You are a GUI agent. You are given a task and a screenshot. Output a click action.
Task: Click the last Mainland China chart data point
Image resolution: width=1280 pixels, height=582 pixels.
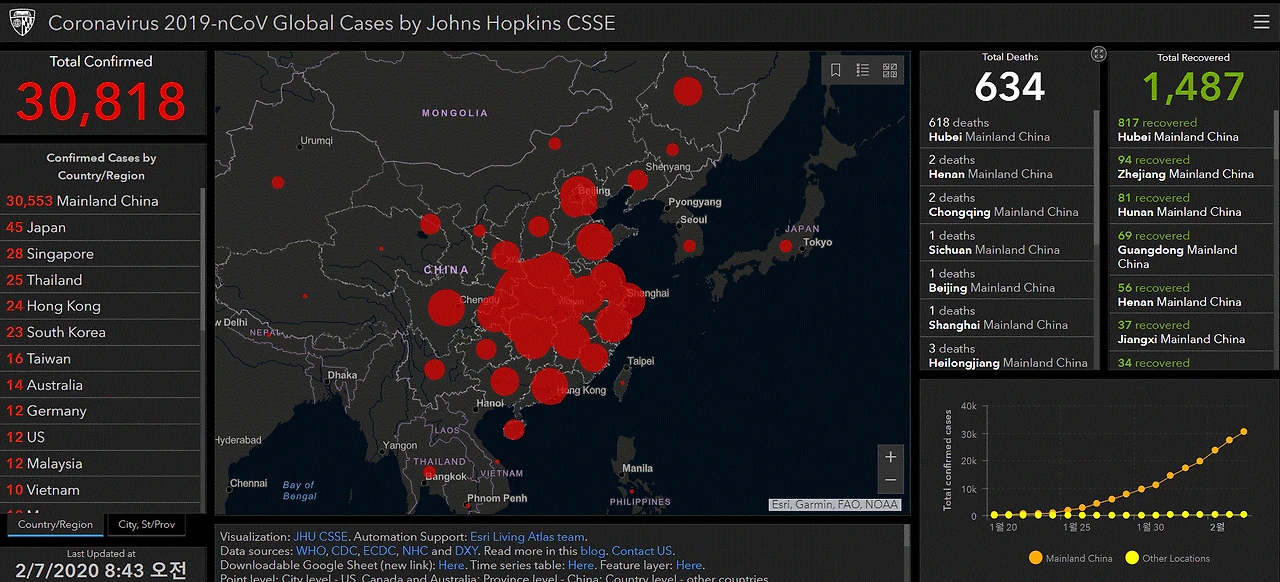(1244, 432)
